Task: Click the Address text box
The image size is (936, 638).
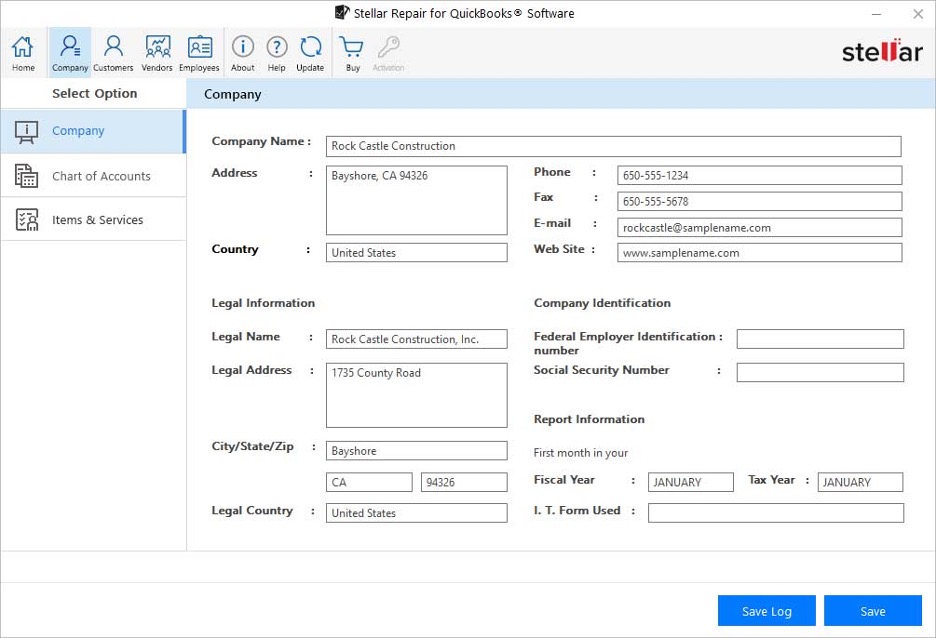Action: click(417, 201)
